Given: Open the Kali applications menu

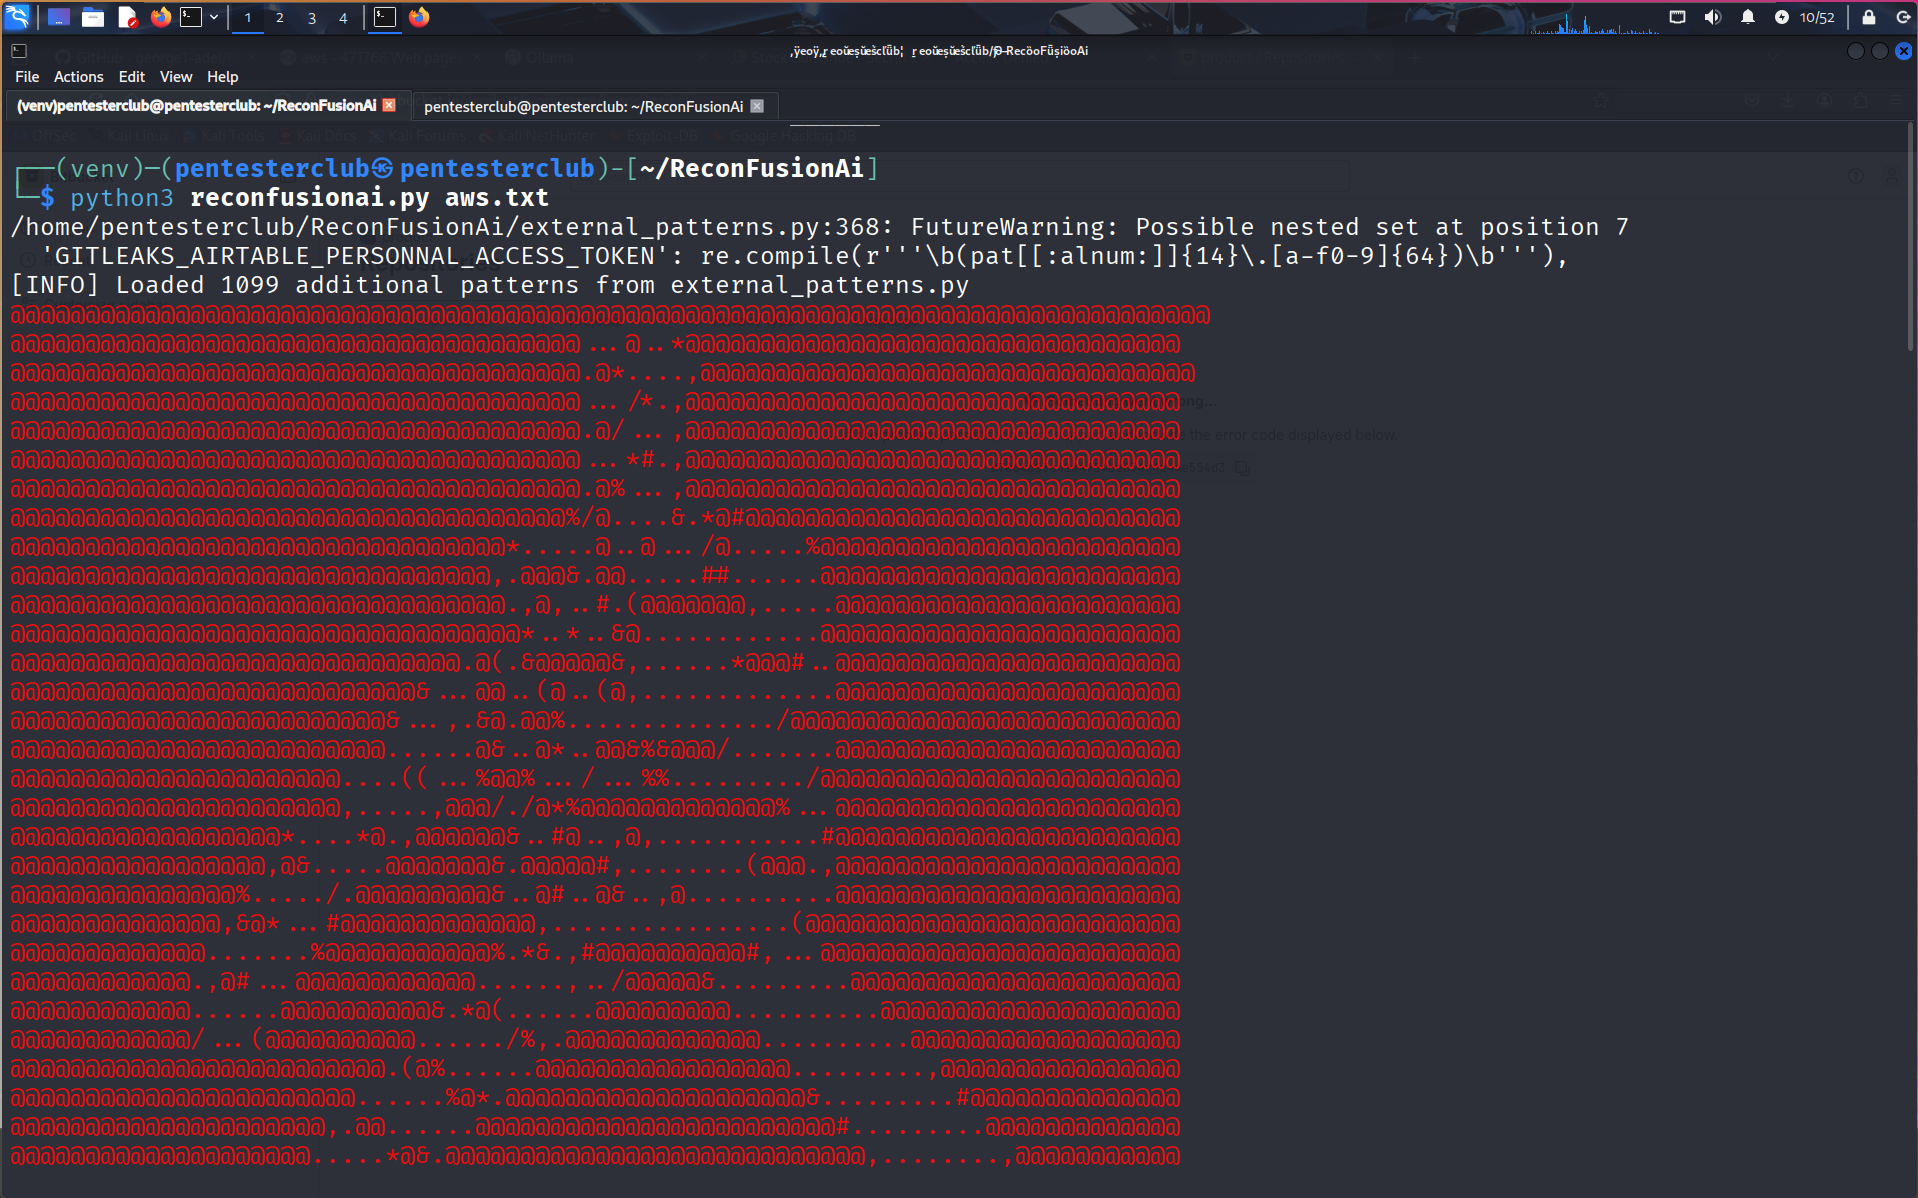Looking at the screenshot, I should coord(18,17).
